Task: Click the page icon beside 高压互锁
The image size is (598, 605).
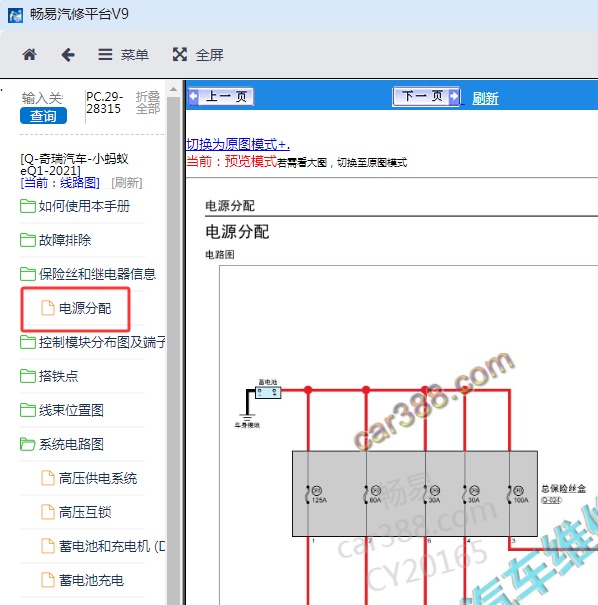Action: click(x=48, y=512)
